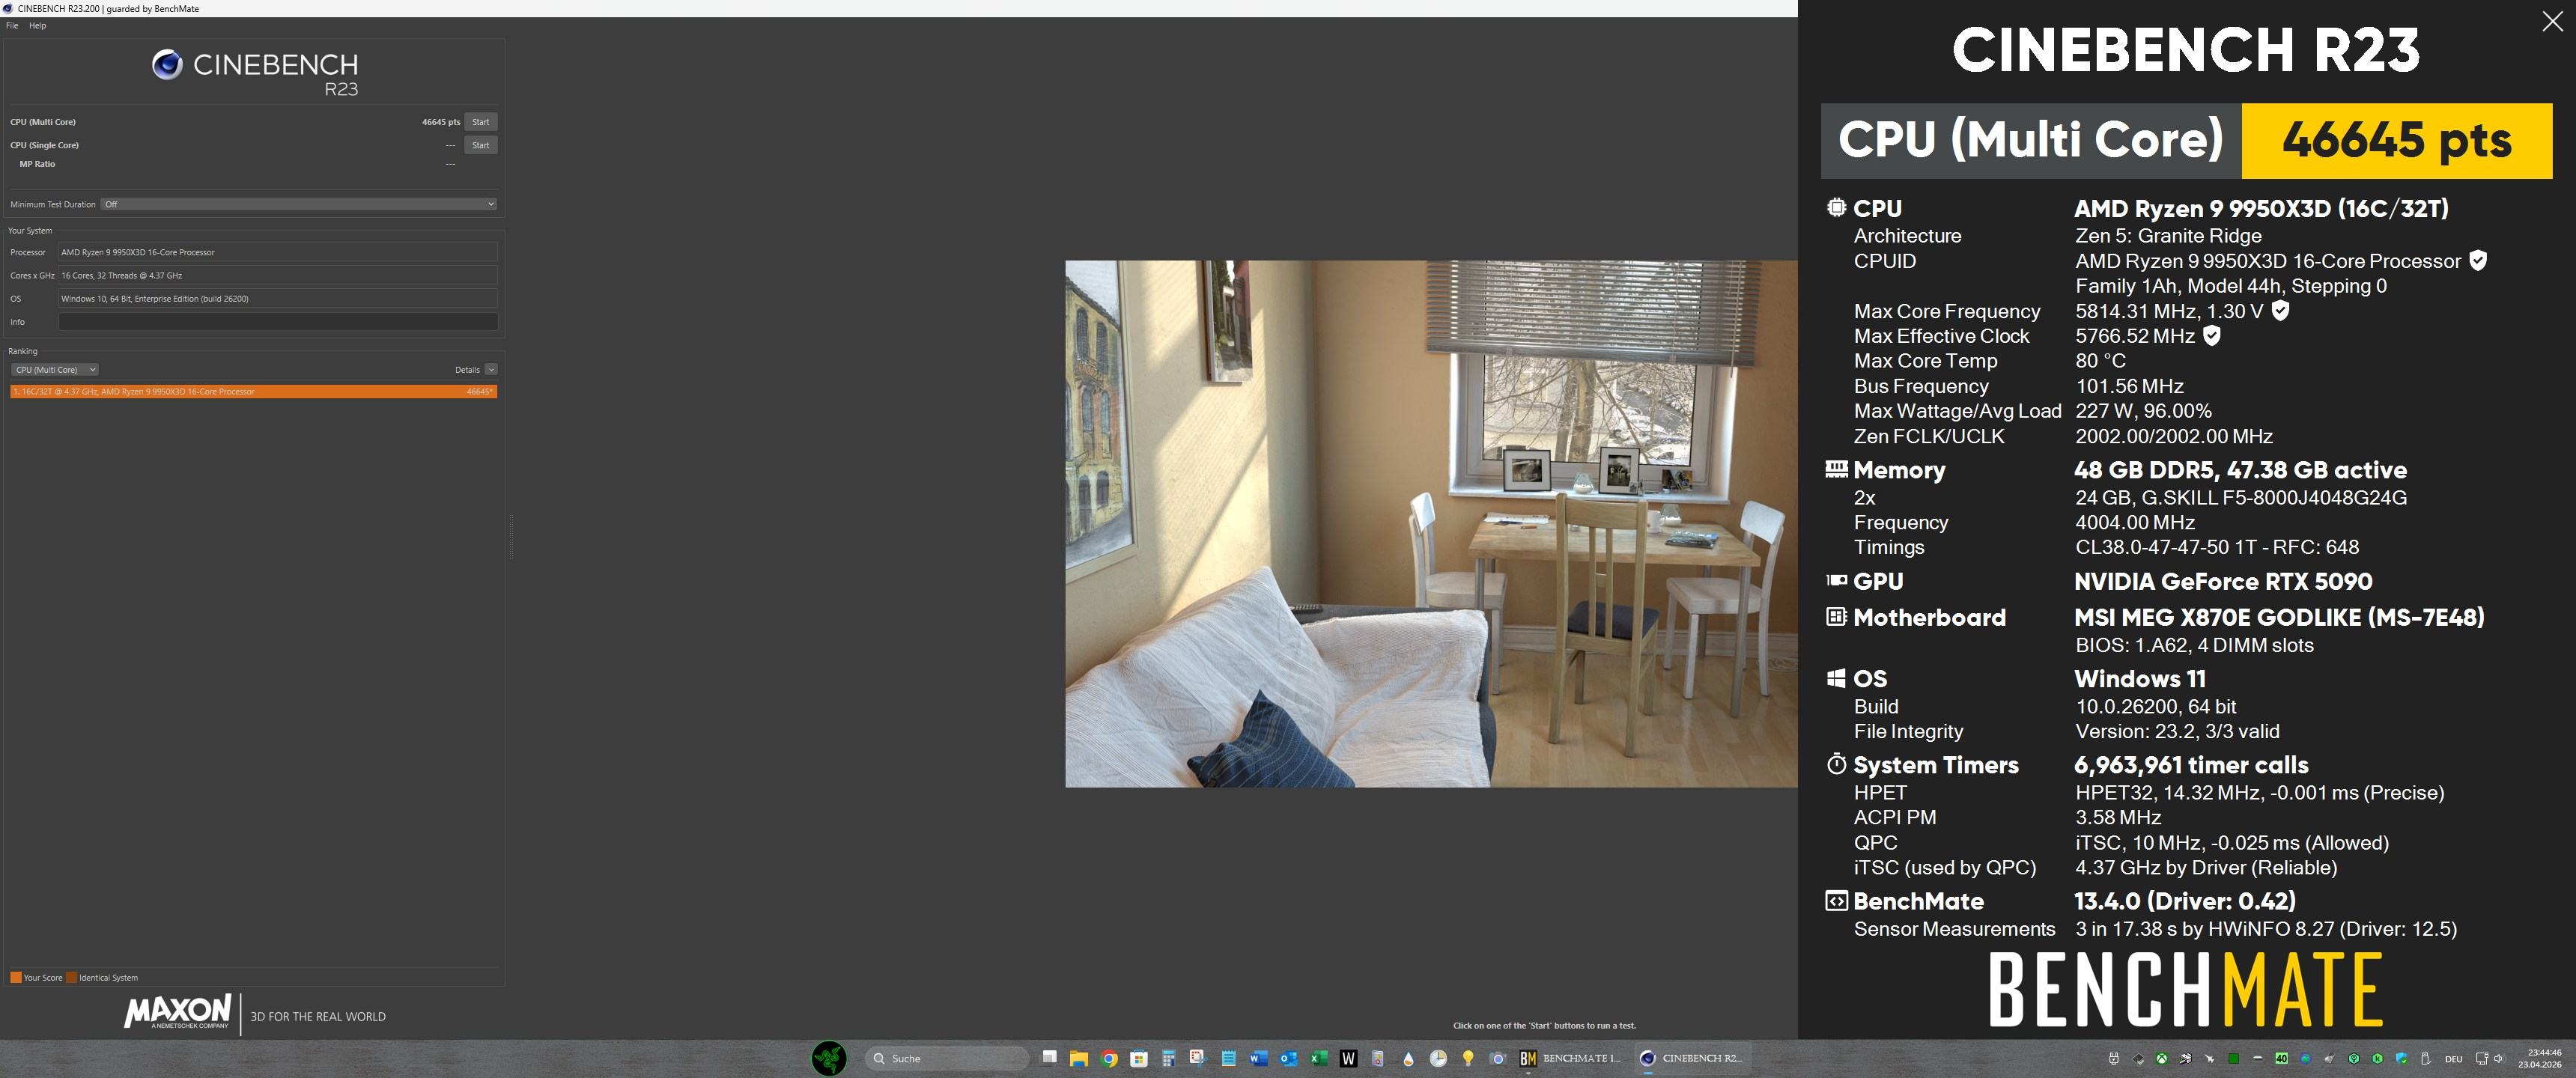This screenshot has width=2576, height=1078.
Task: Click the Info input field
Action: click(x=277, y=322)
